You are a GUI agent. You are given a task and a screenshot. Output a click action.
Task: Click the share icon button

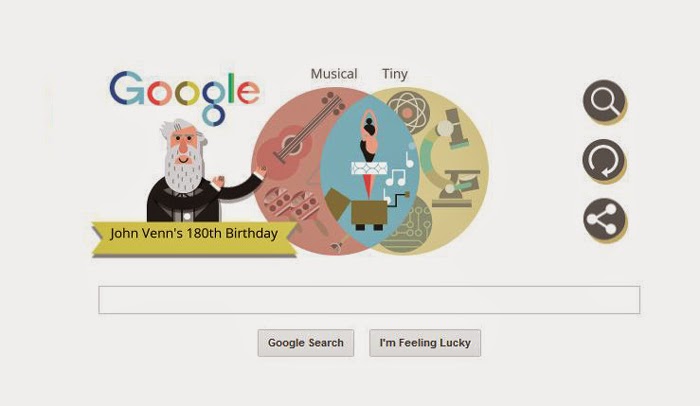[x=604, y=220]
